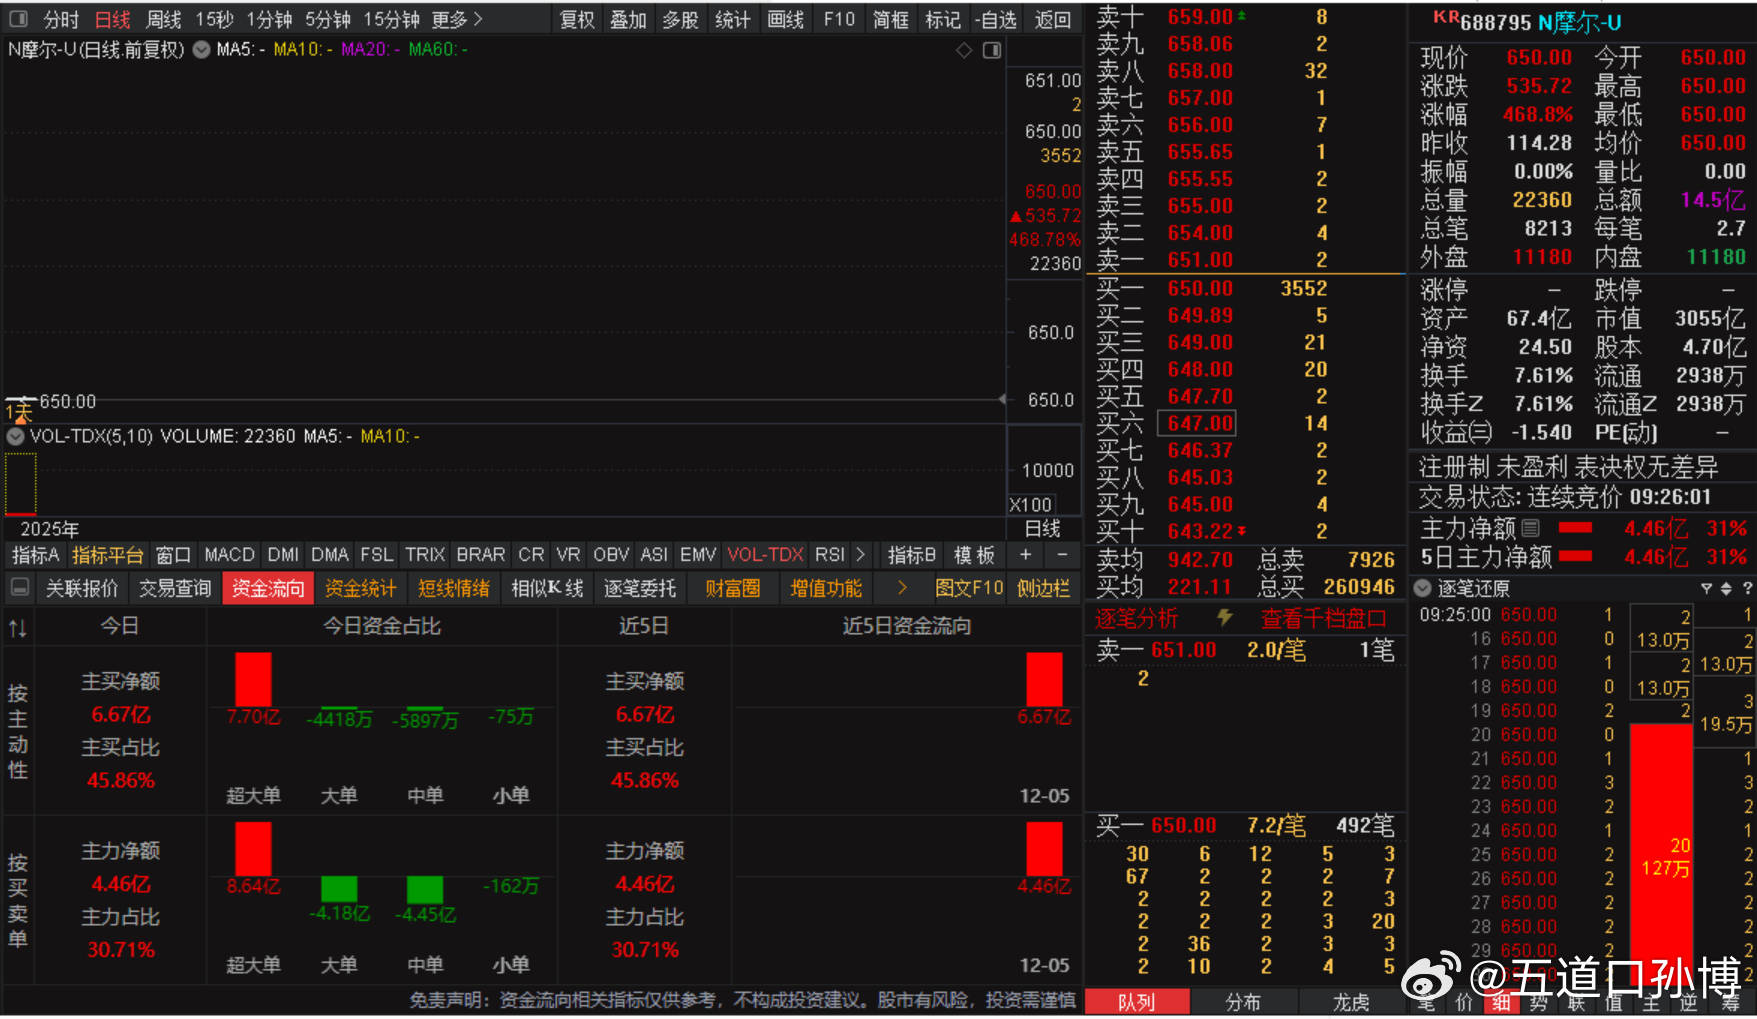Toggle the 侧边栏 sidebar
Viewport: 1757px width, 1019px height.
tap(1043, 588)
